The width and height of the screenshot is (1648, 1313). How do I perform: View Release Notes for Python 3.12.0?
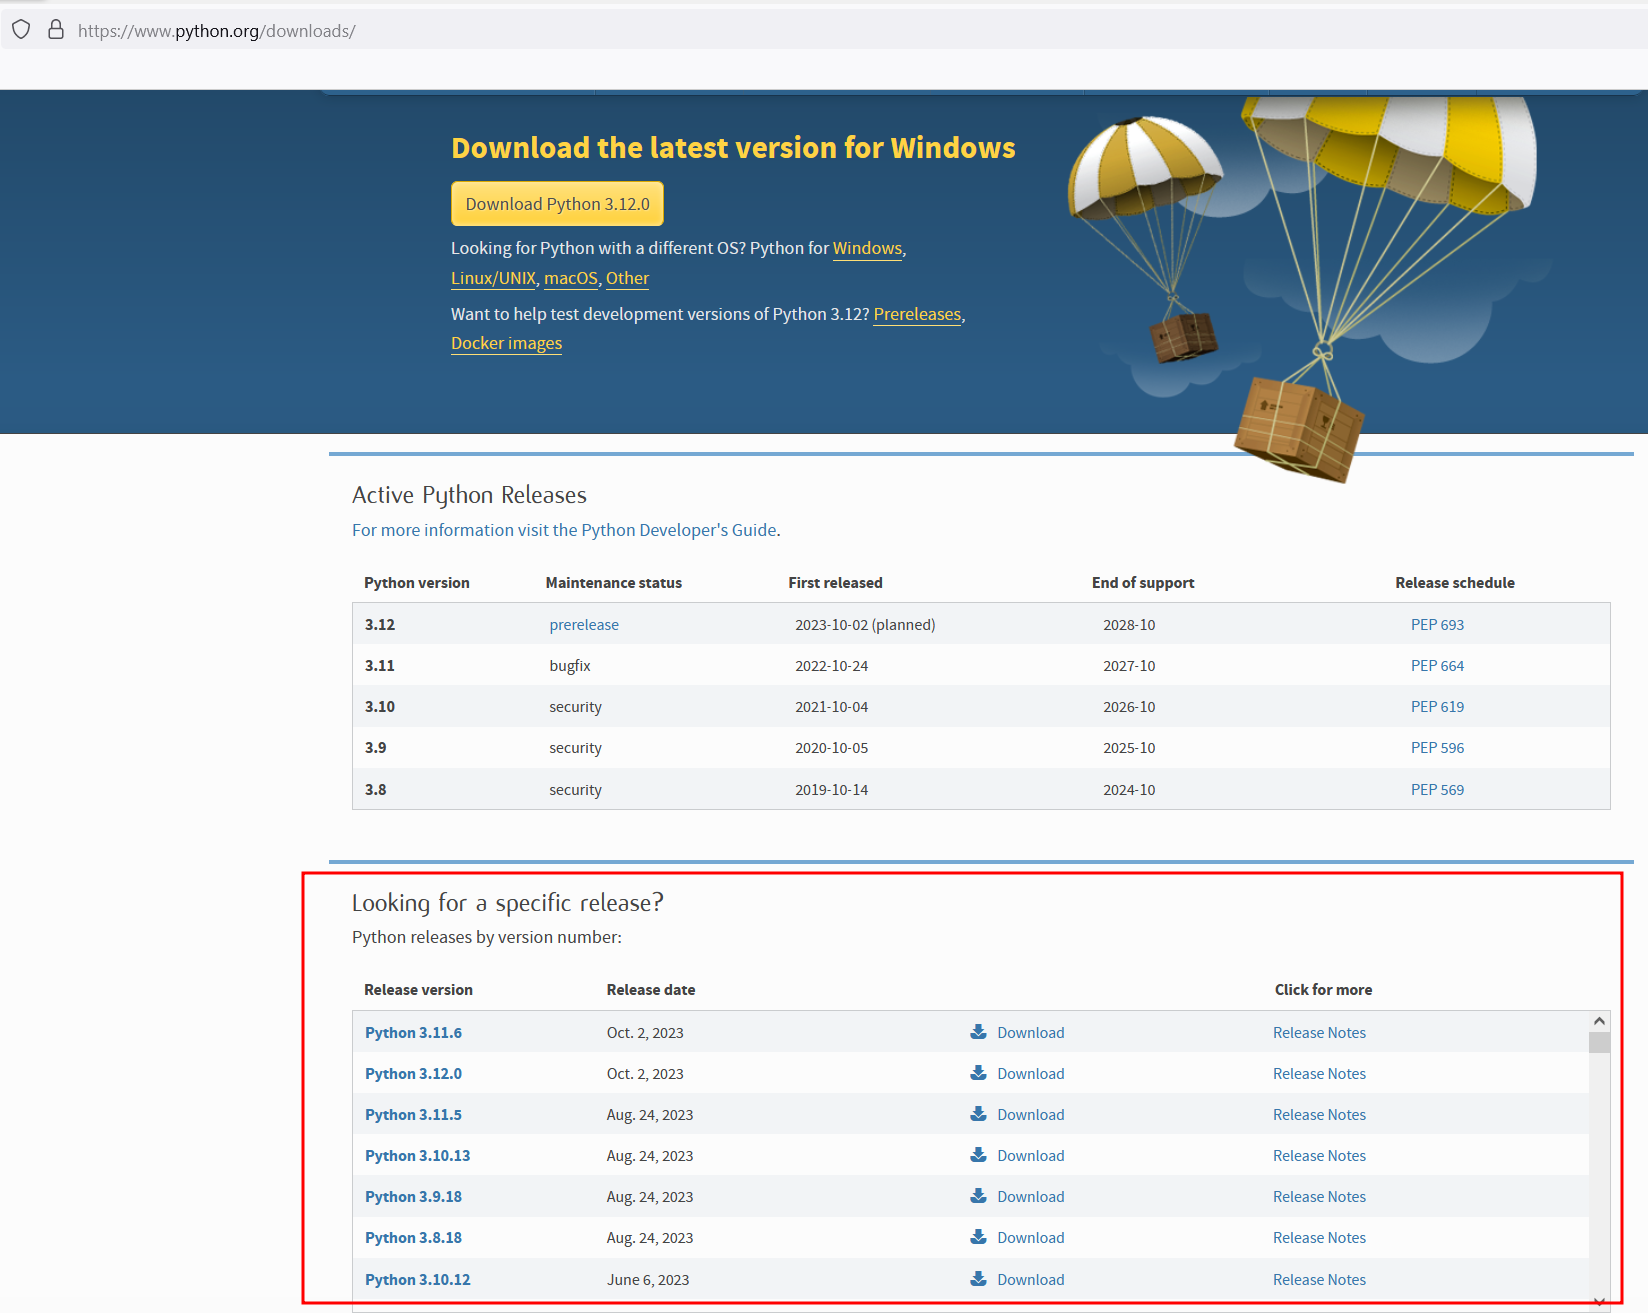[x=1319, y=1074]
